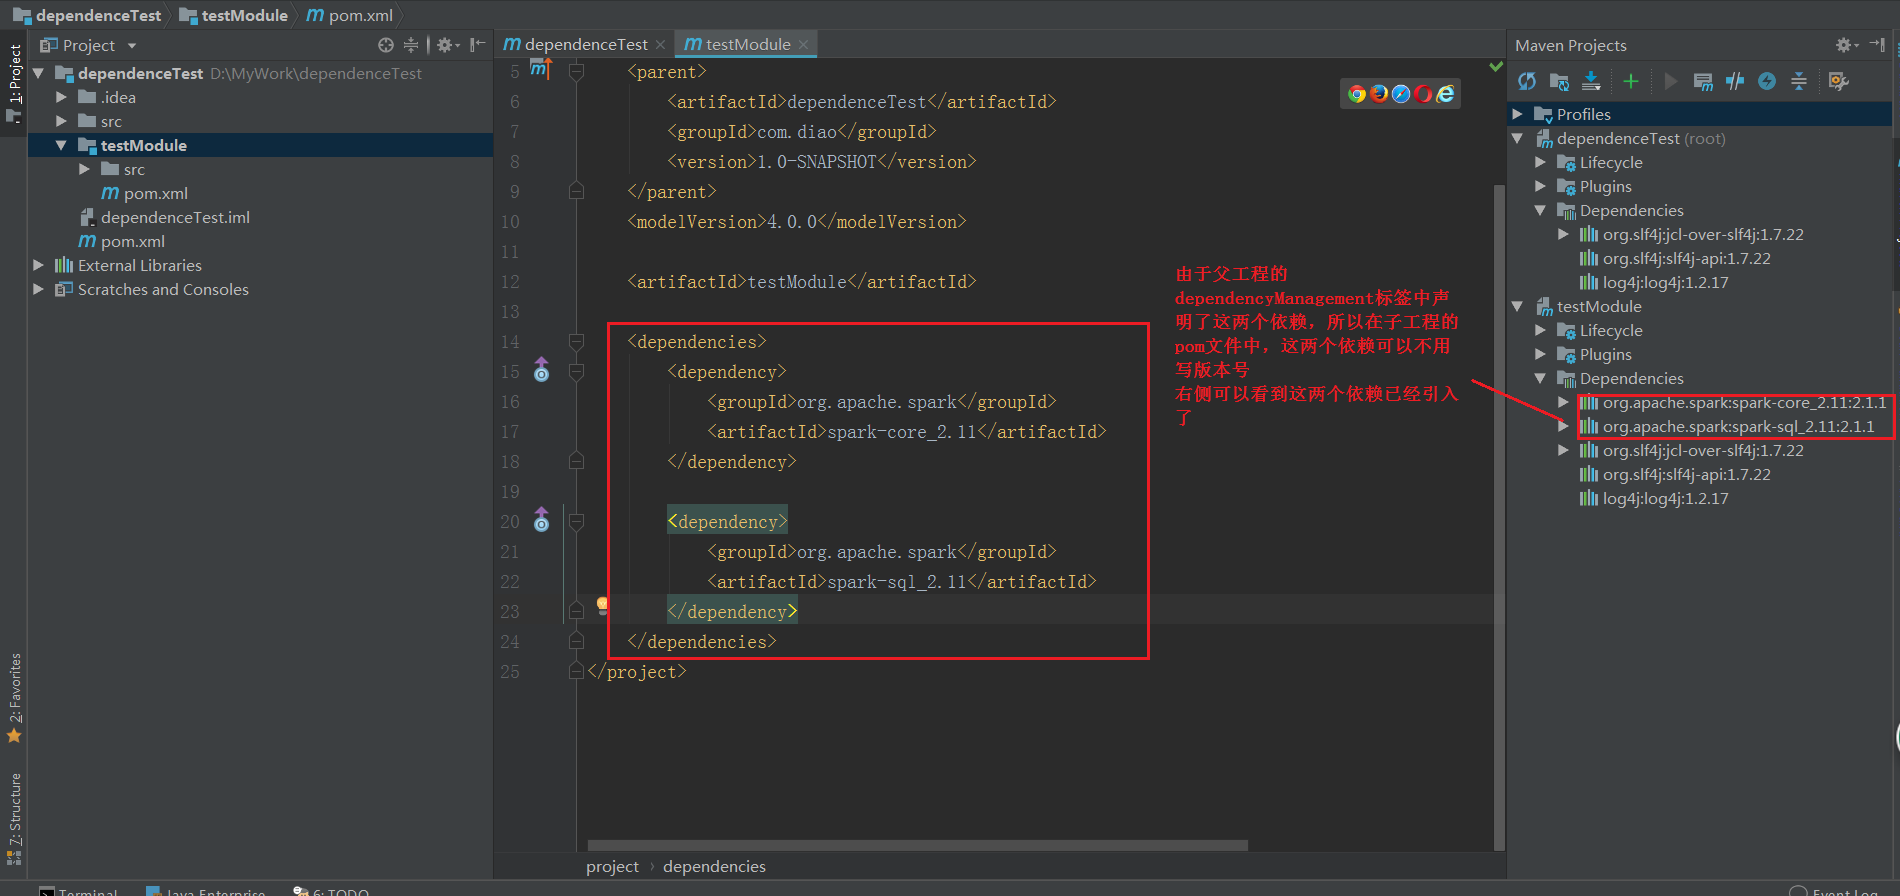Open Maven settings wrench icon
Image resolution: width=1900 pixels, height=896 pixels.
coord(1838,81)
